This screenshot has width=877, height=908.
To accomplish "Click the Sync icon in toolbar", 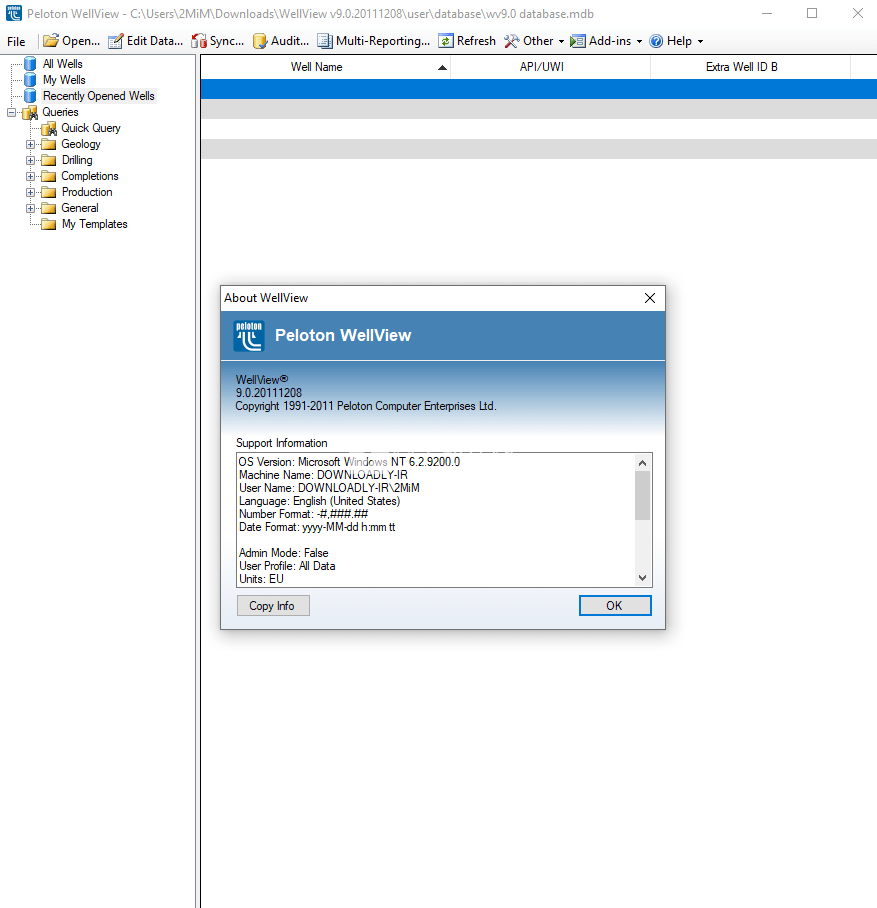I will click(199, 41).
